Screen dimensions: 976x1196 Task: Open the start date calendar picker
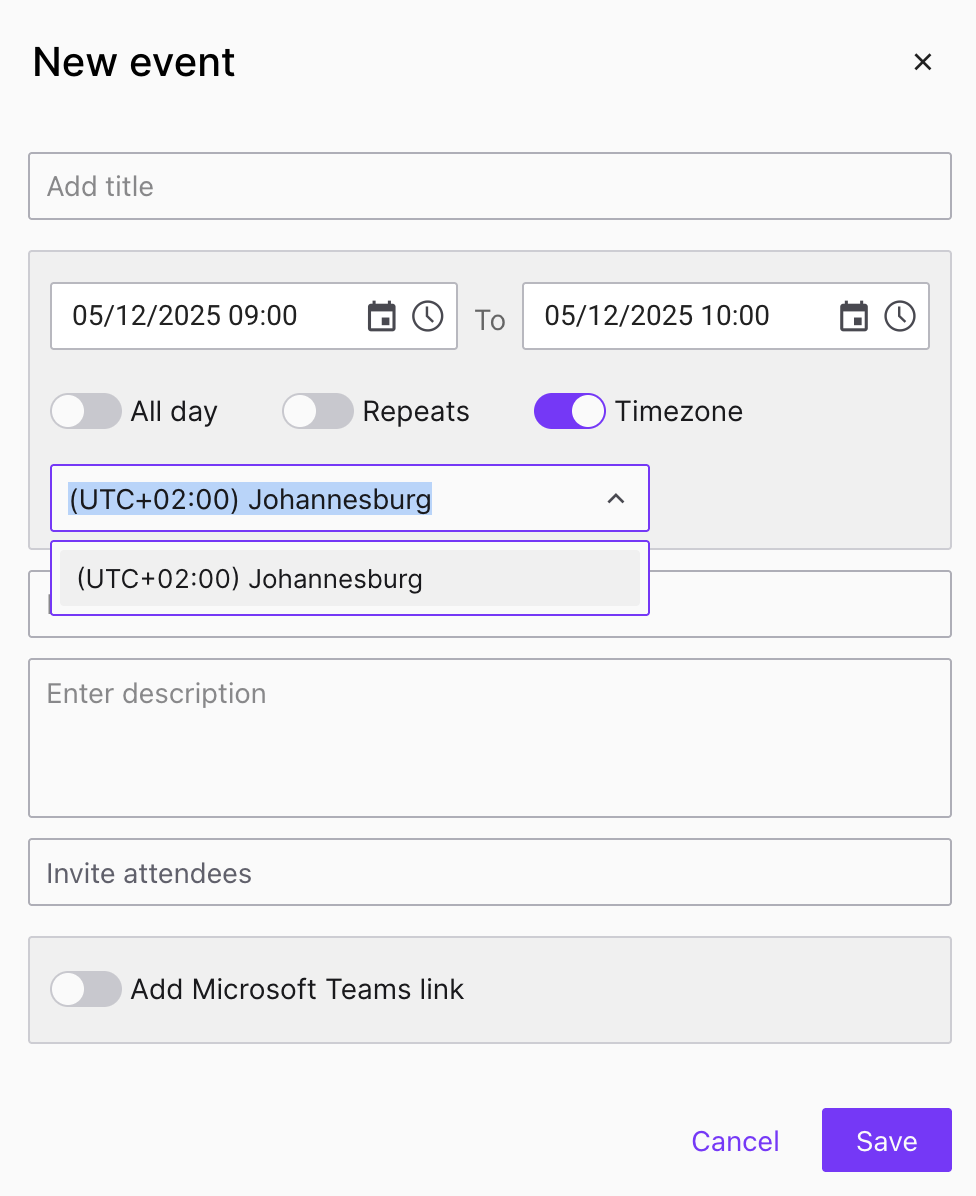pos(381,316)
